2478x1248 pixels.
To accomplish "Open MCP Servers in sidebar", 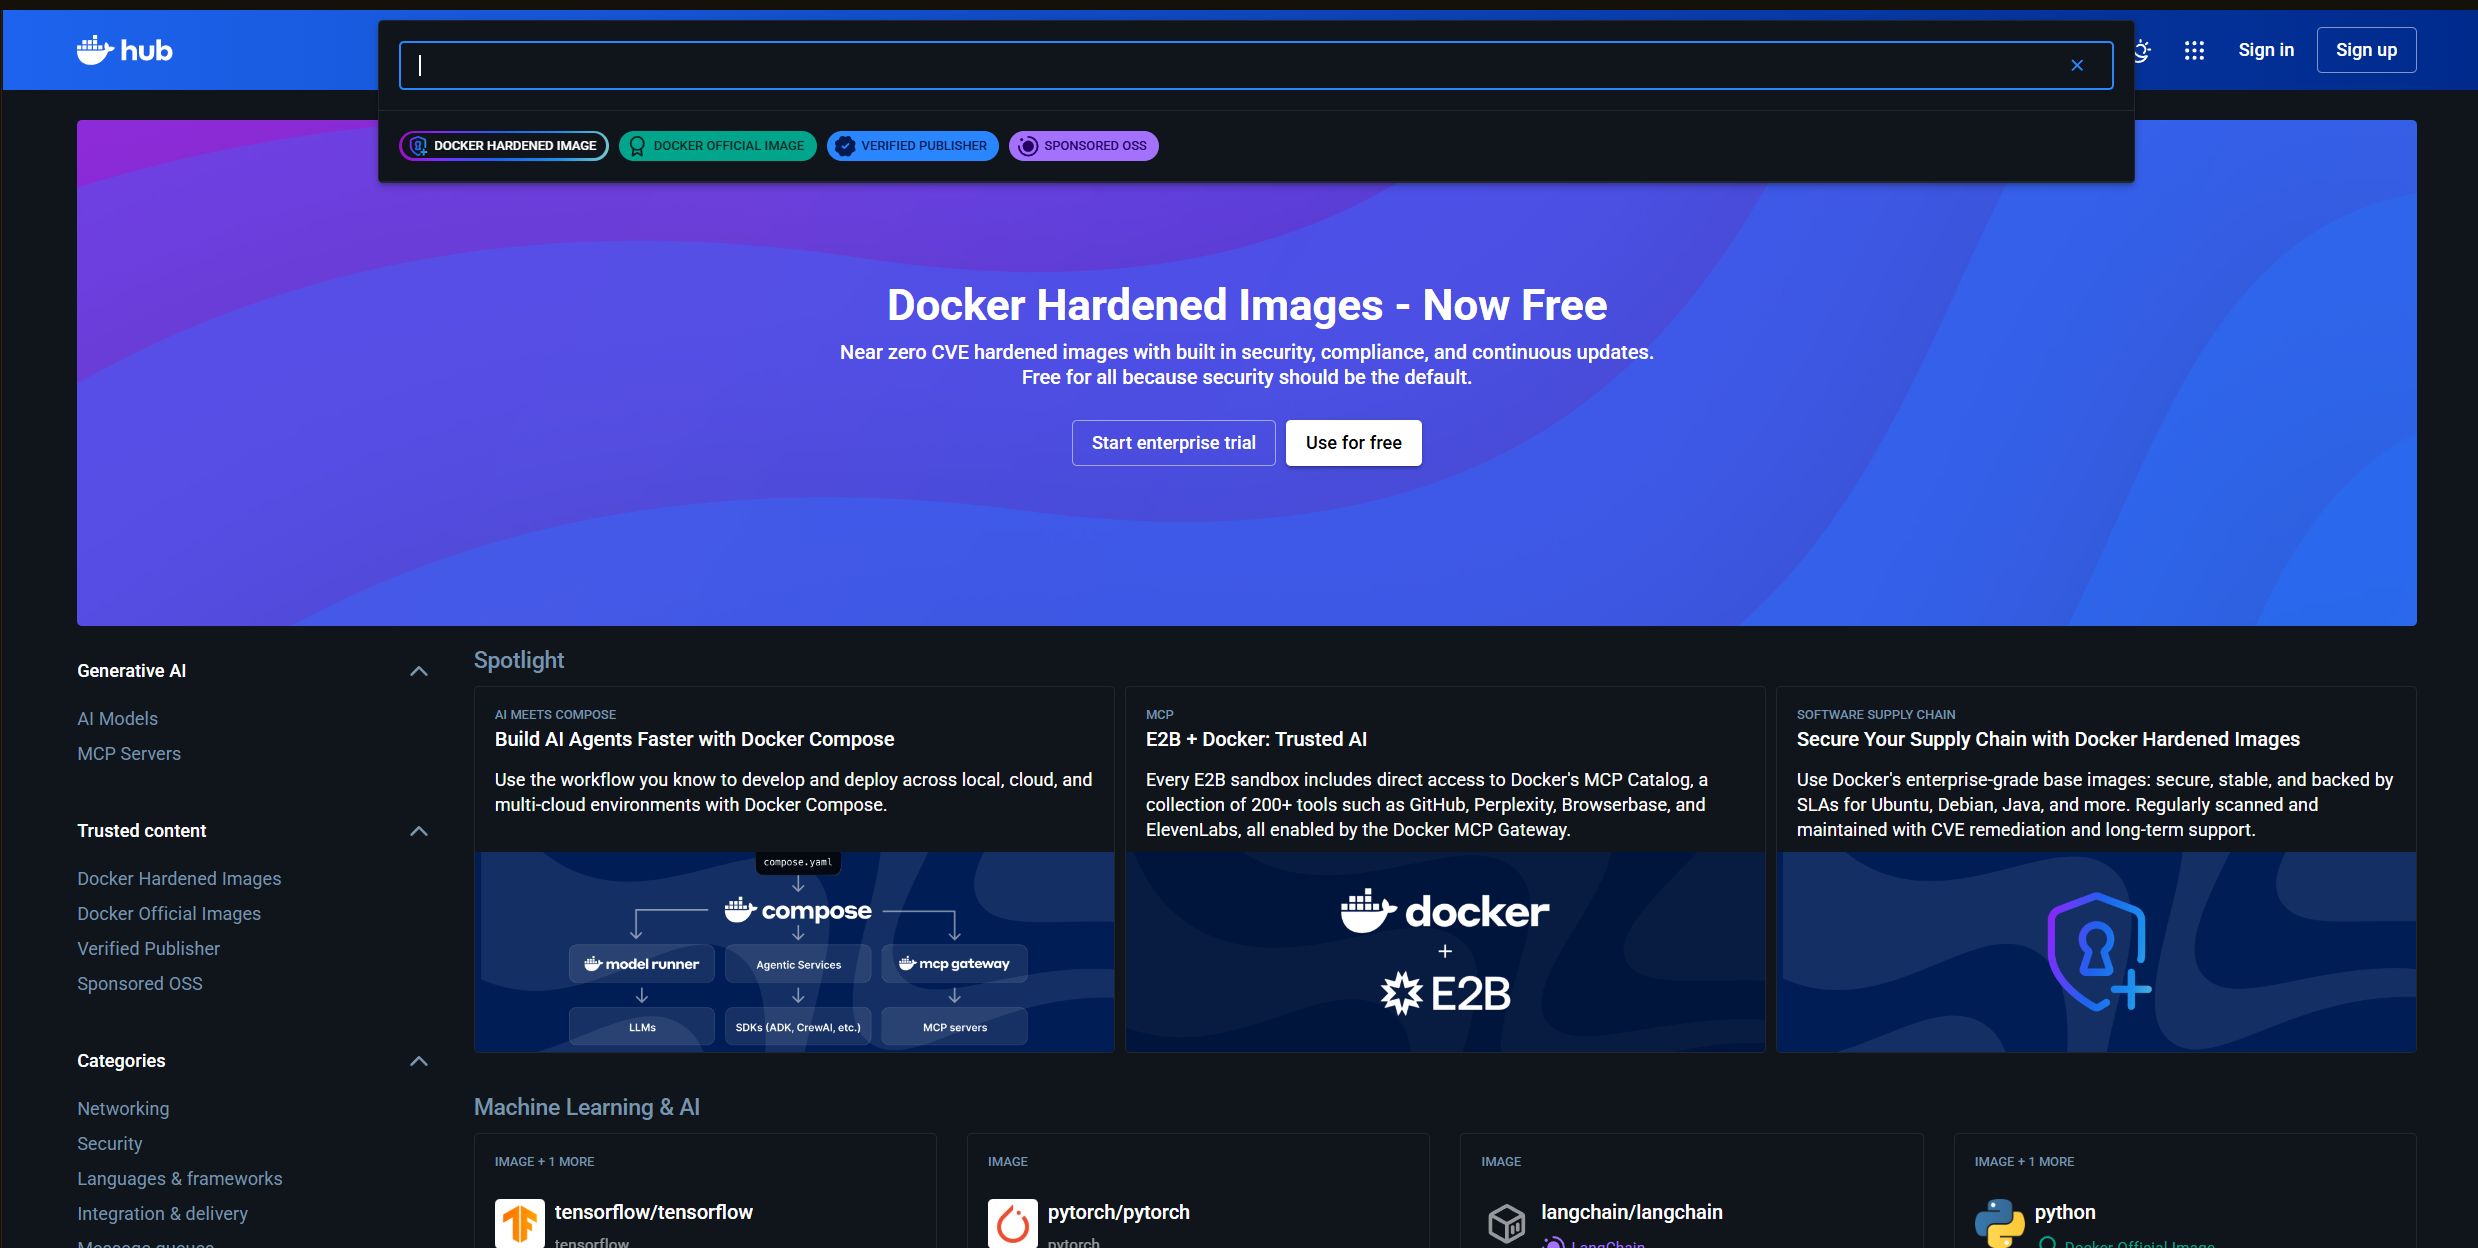I will [x=129, y=754].
